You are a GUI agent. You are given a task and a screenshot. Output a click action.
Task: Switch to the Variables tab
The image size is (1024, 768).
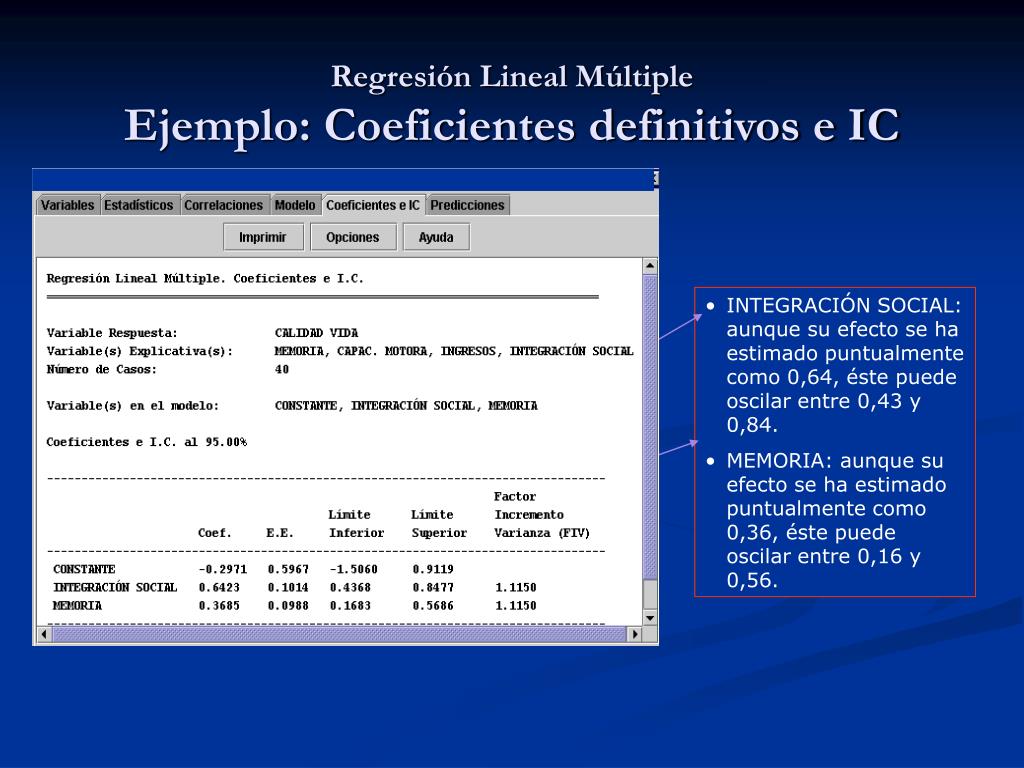point(67,205)
